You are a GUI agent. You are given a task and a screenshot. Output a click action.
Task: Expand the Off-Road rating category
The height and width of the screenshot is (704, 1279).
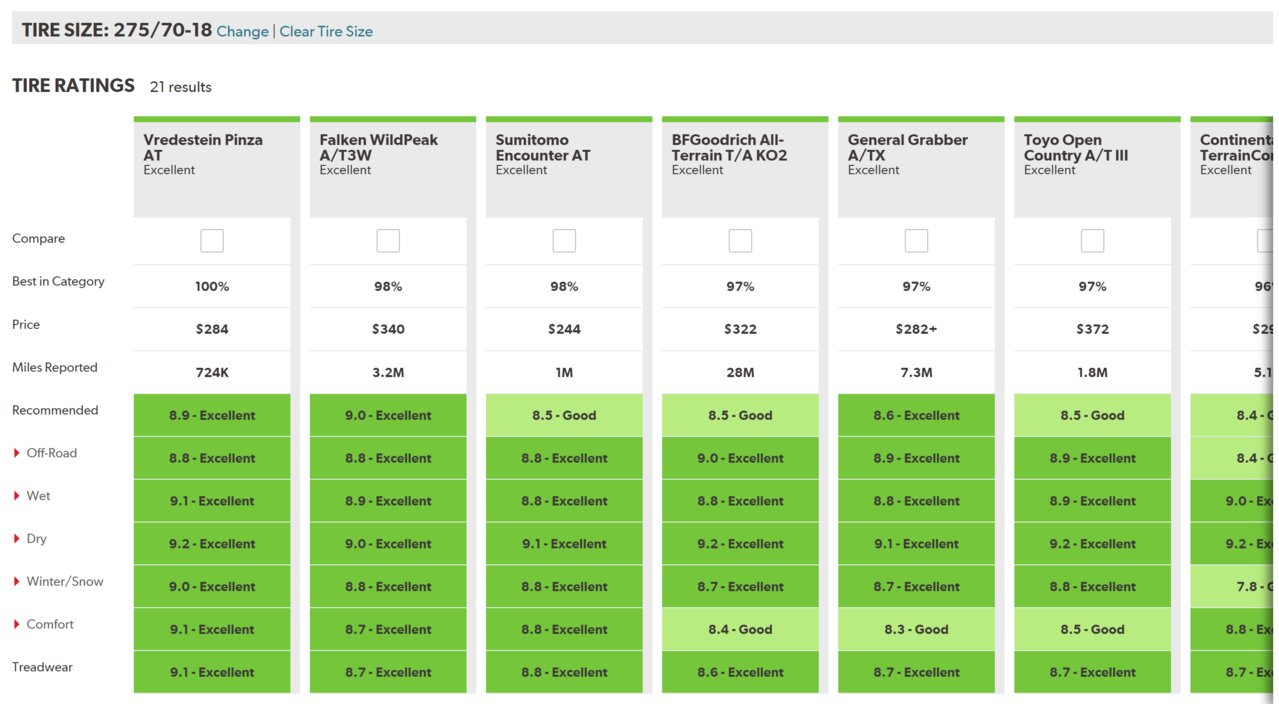click(45, 453)
